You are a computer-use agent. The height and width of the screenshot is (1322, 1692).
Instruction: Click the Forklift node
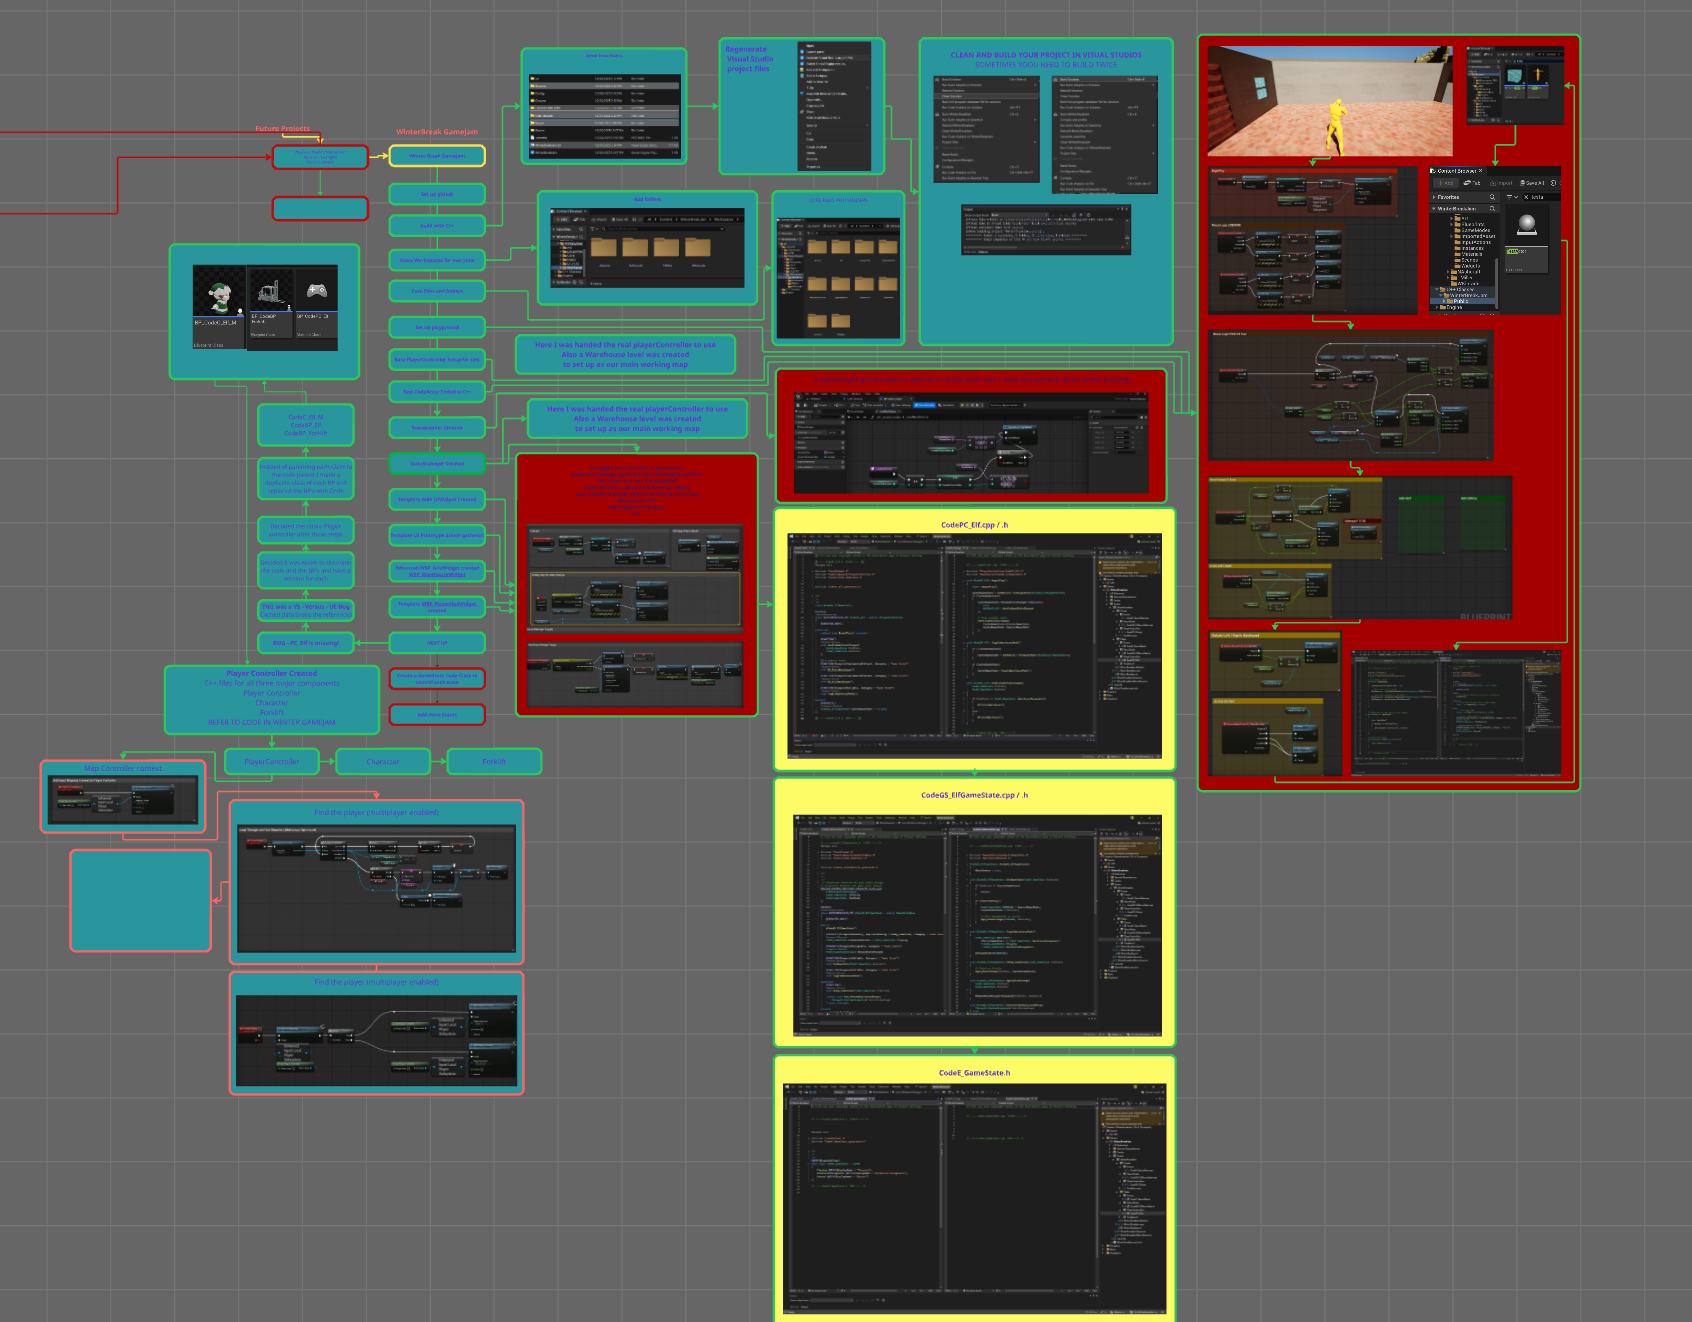494,762
